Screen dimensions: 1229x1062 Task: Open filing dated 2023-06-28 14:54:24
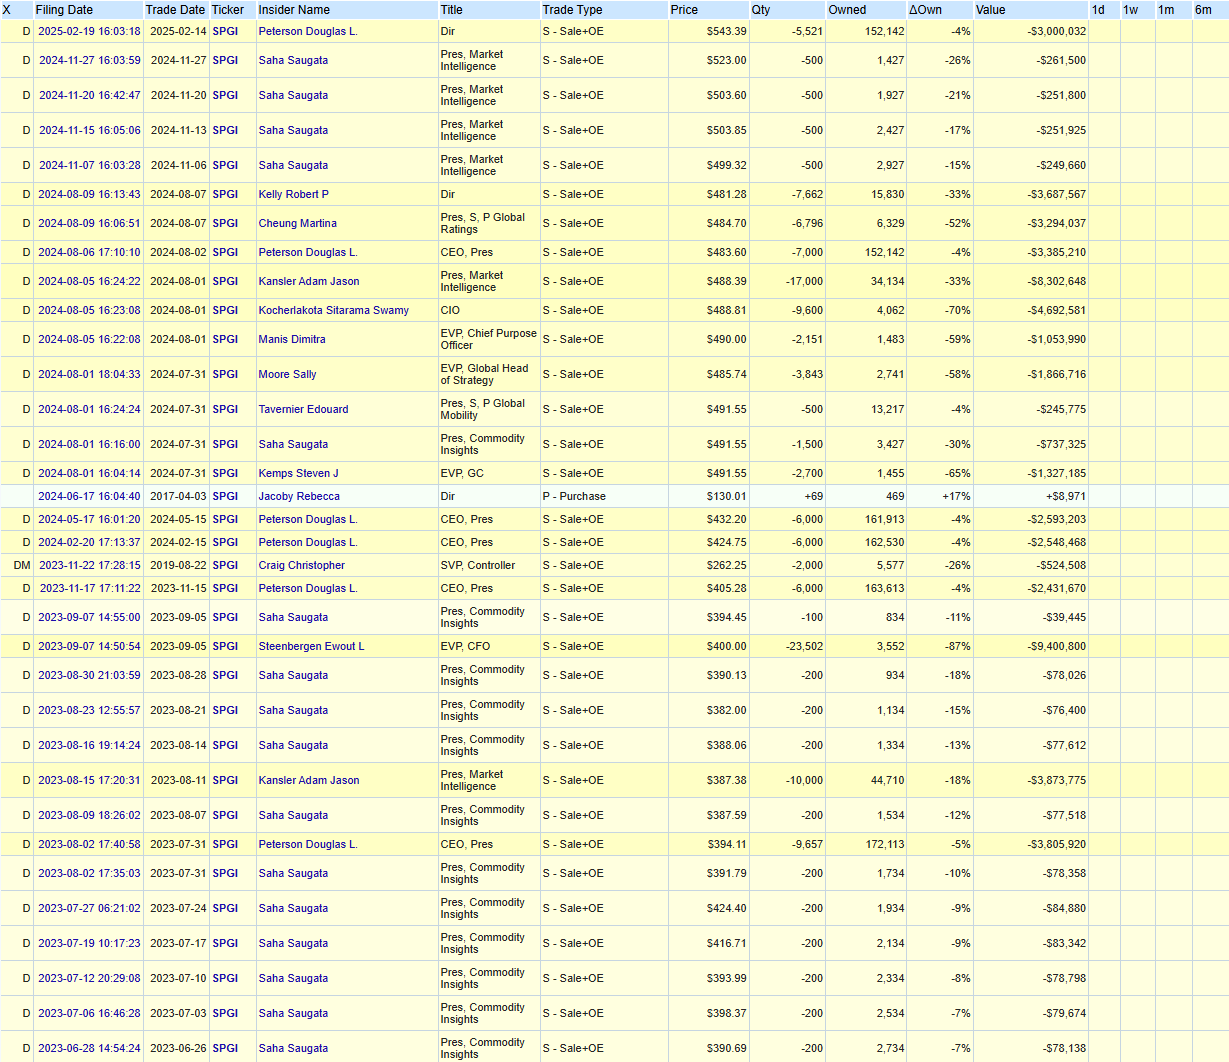pyautogui.click(x=89, y=1048)
